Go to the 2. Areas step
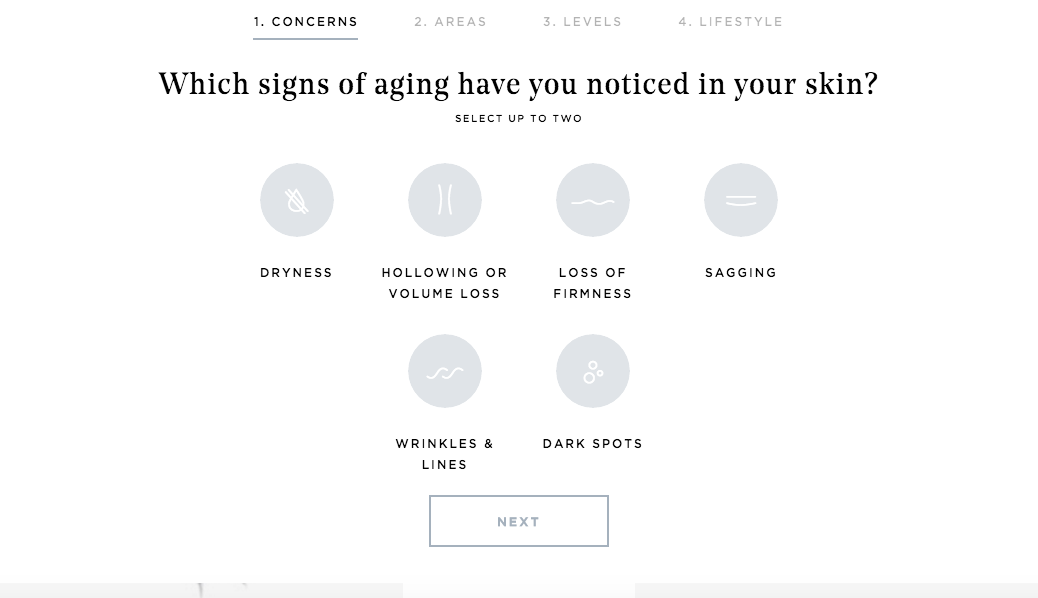Image resolution: width=1038 pixels, height=598 pixels. (451, 22)
